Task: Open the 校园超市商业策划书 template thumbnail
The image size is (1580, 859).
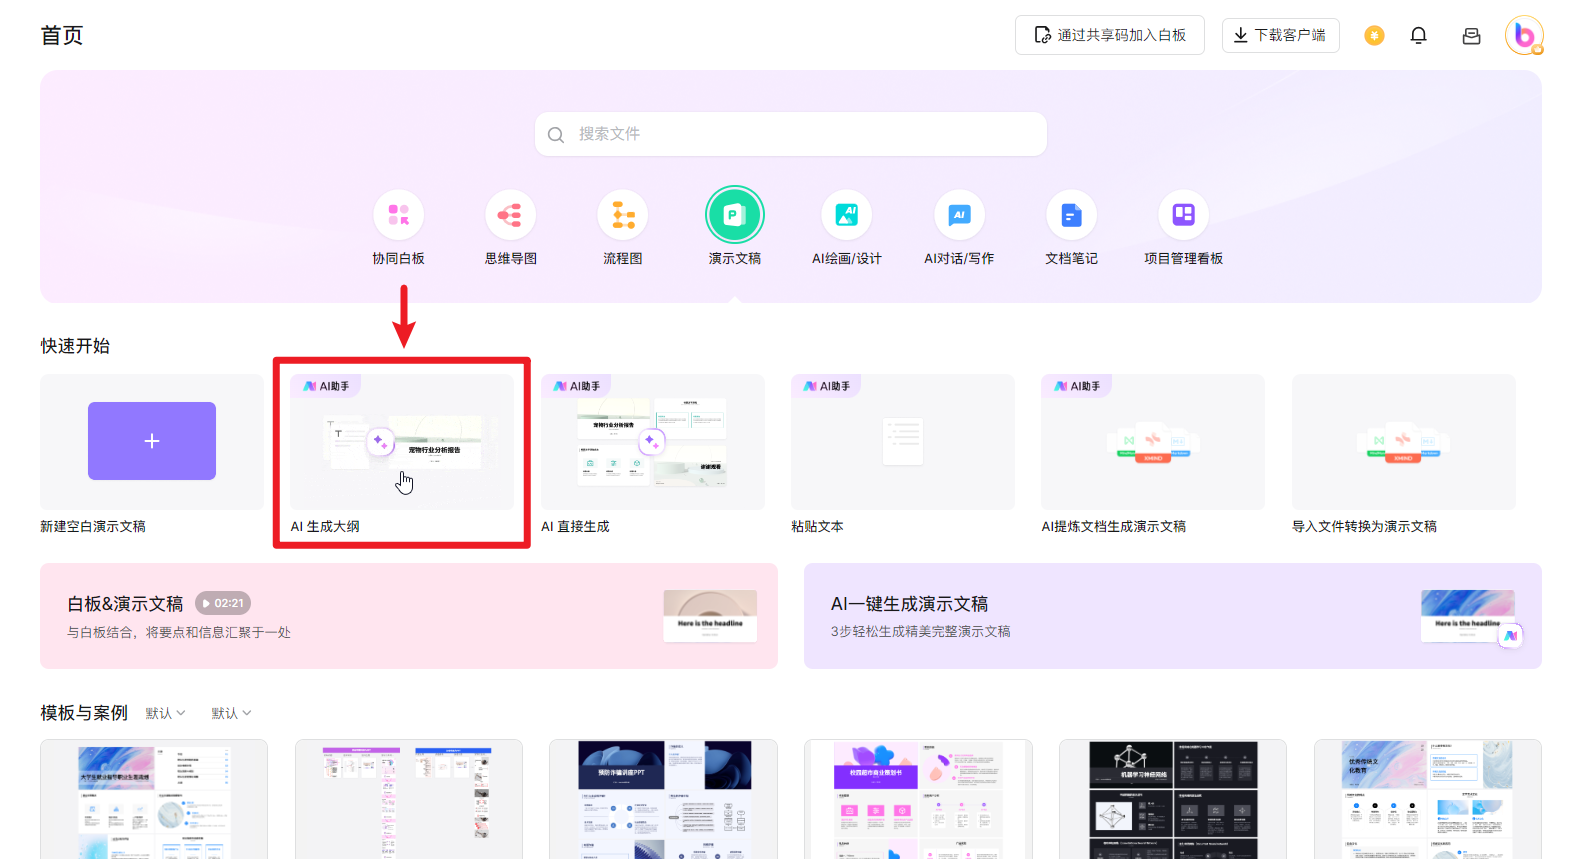Action: [x=918, y=799]
